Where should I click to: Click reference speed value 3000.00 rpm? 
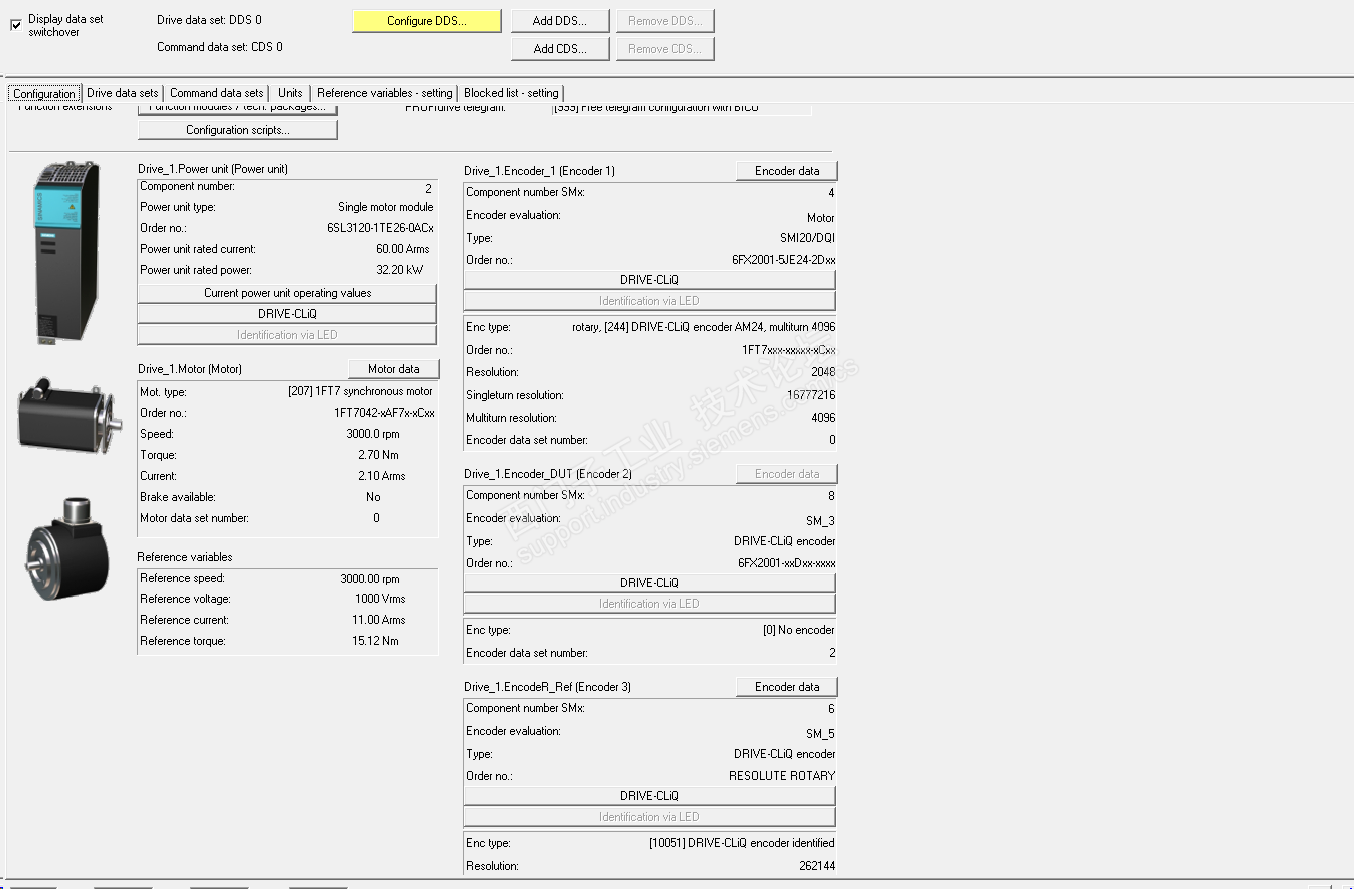click(x=370, y=578)
